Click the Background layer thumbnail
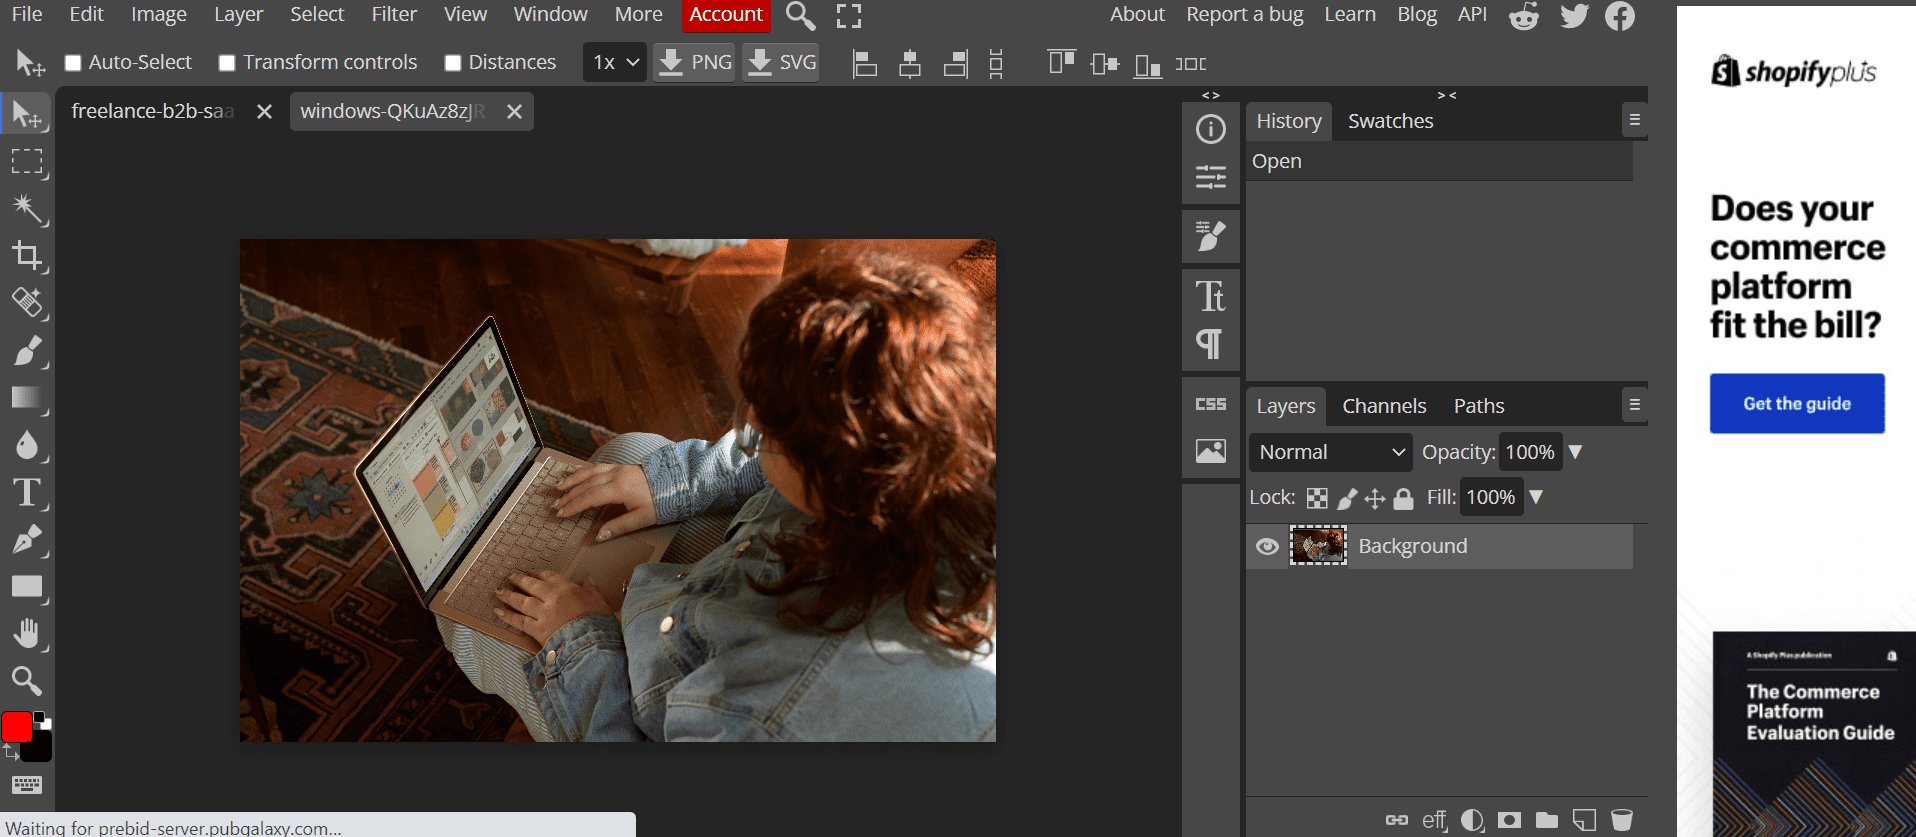 [x=1318, y=546]
